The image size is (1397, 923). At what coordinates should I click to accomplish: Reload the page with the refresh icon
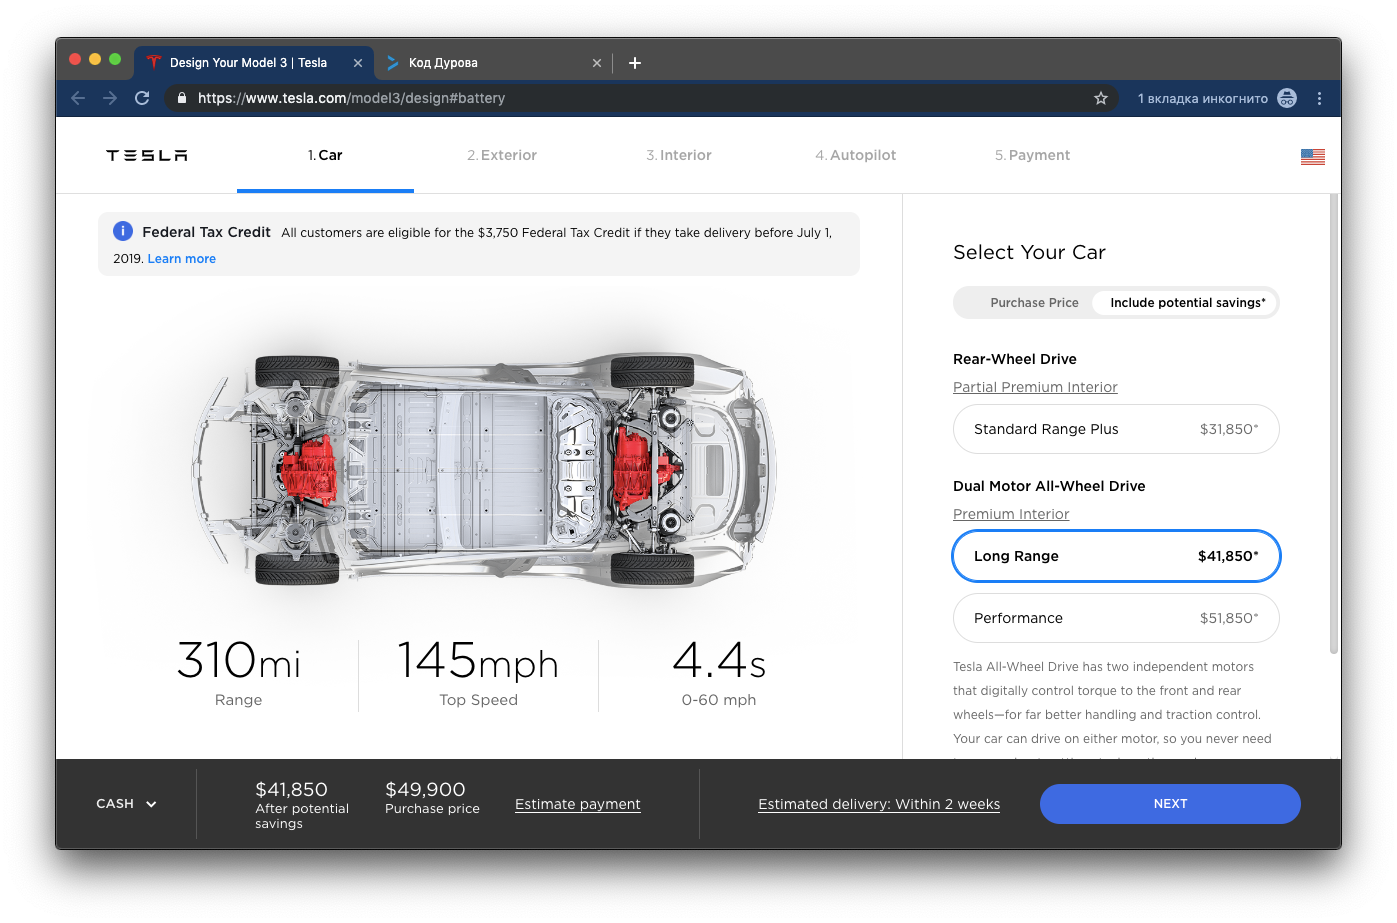(142, 98)
